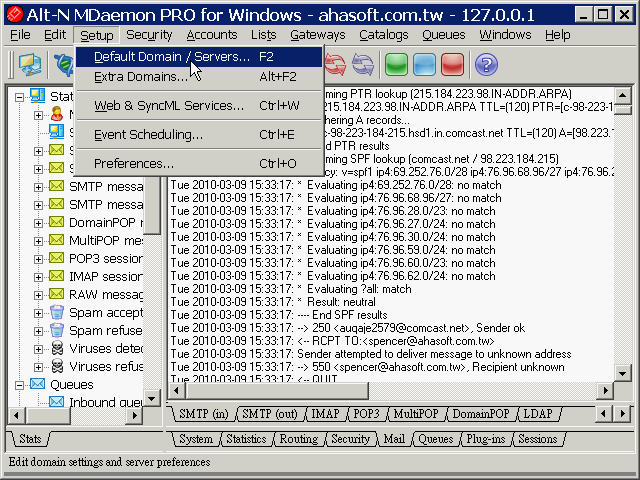The width and height of the screenshot is (640, 480).
Task: Click the user icon in the Stats tree
Action: 57,114
